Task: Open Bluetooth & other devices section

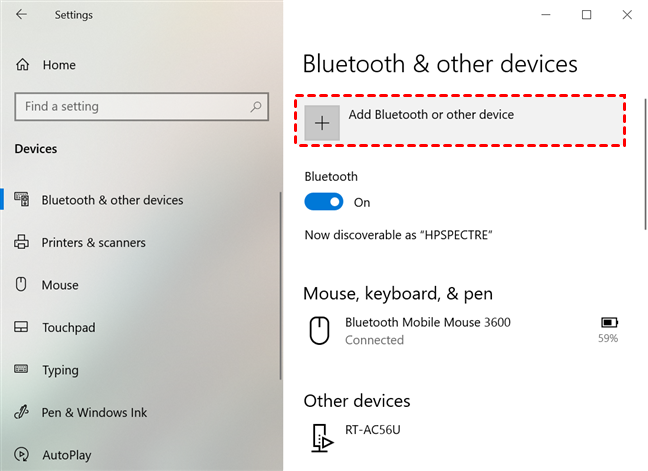Action: tap(112, 200)
